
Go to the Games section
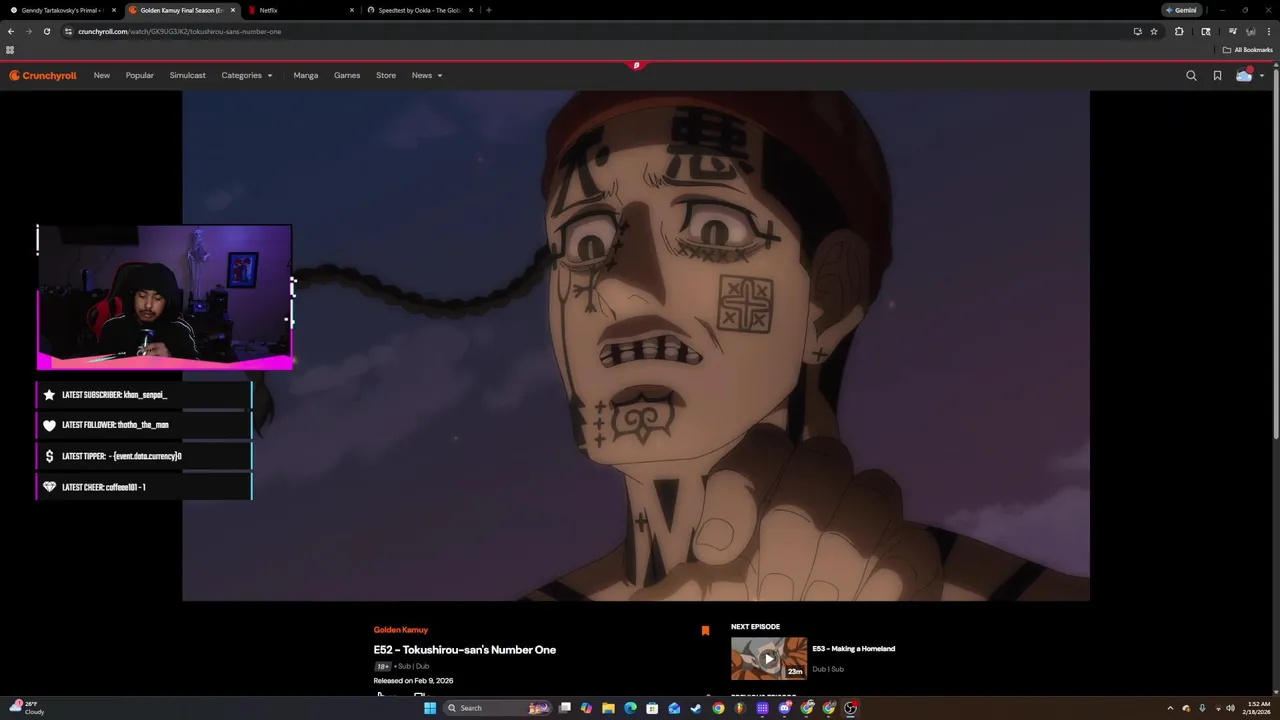pos(347,75)
